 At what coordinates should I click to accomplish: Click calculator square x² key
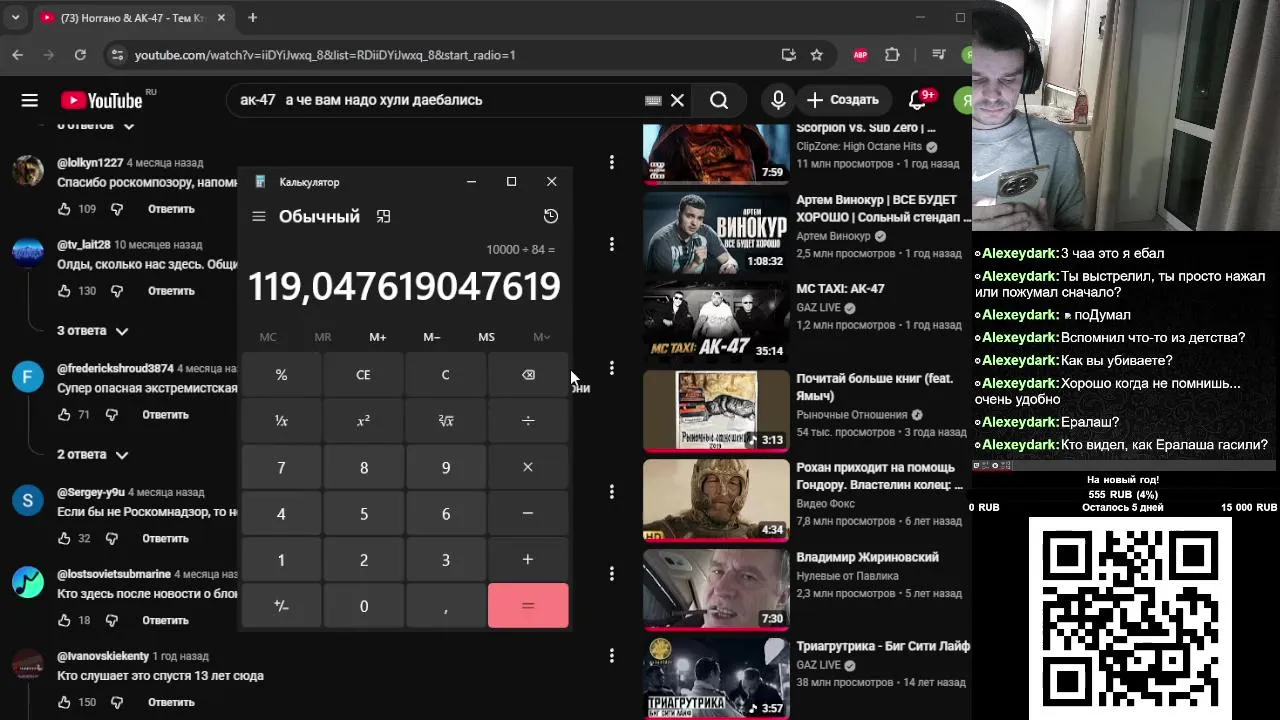tap(363, 421)
